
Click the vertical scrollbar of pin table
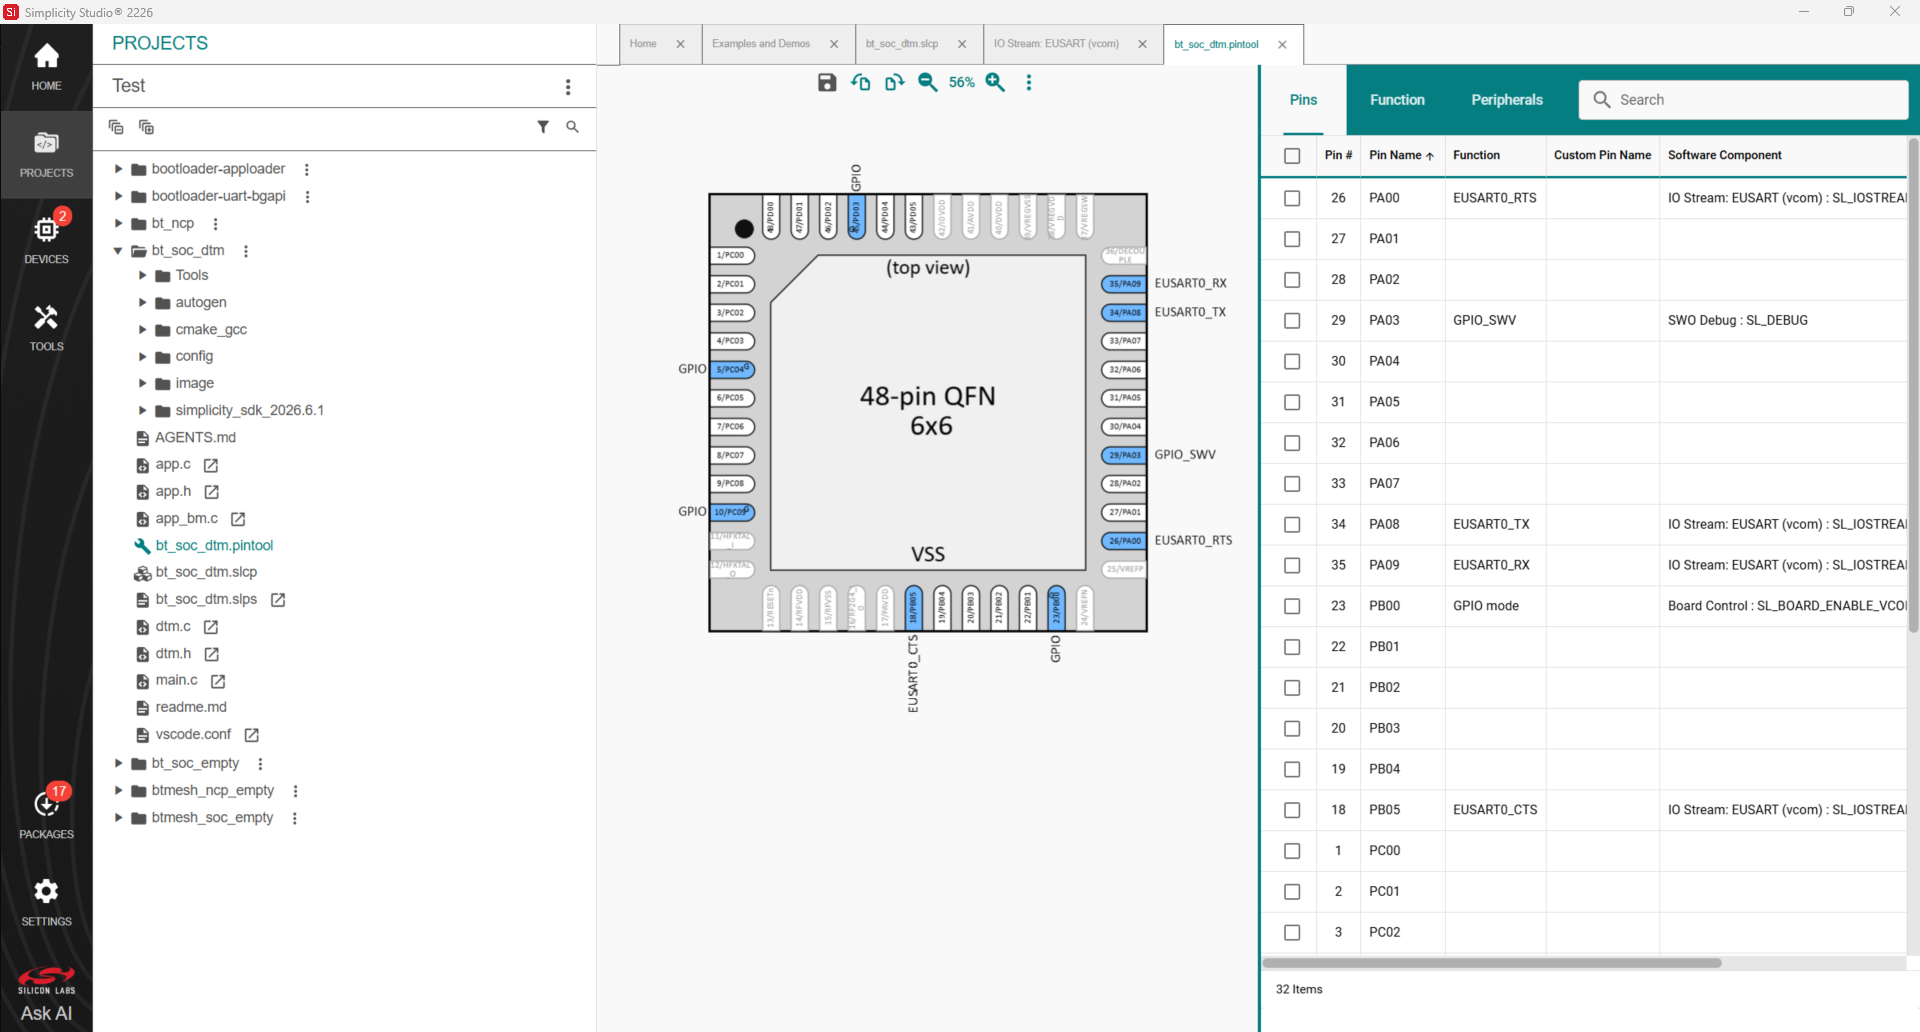coord(1913,385)
